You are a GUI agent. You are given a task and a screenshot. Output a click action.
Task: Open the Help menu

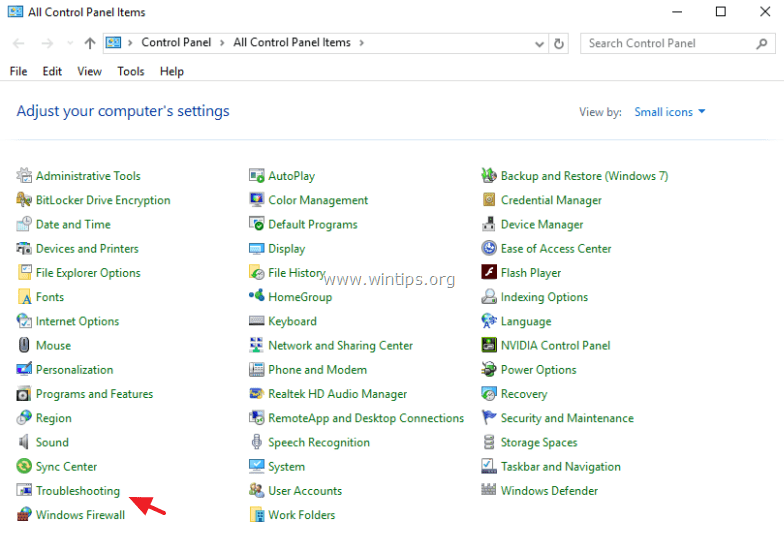172,72
